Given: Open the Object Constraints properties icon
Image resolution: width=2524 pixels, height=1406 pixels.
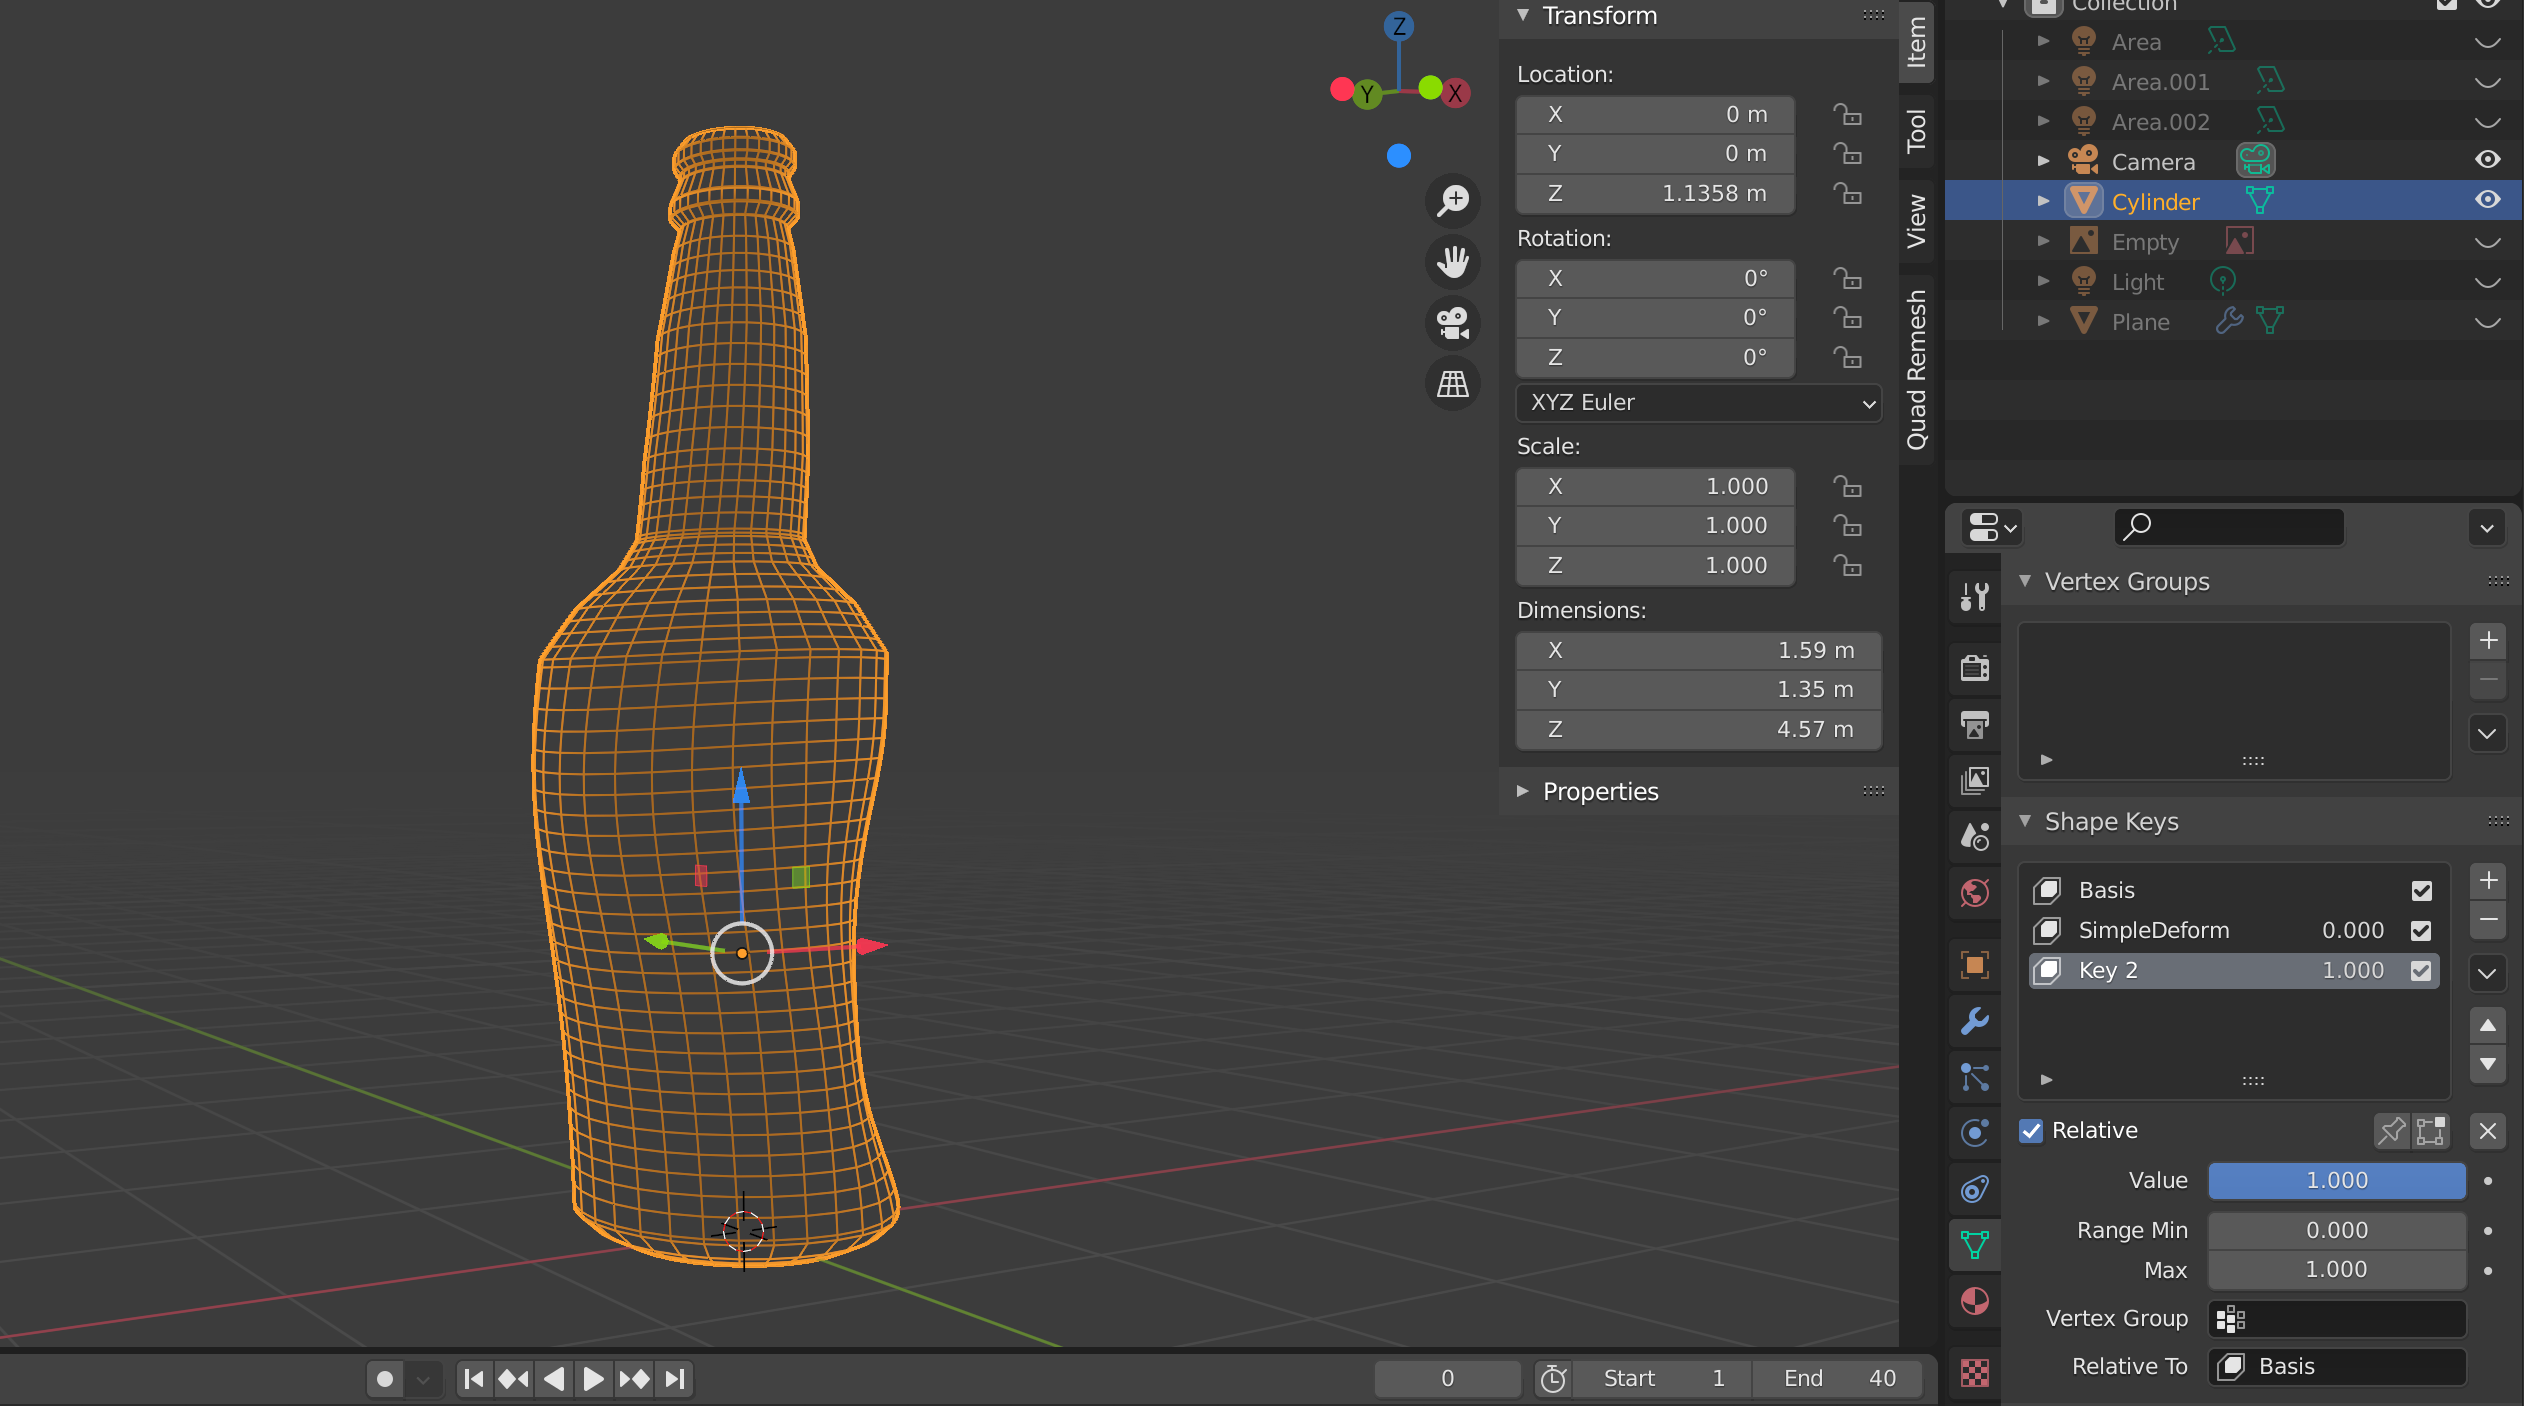Looking at the screenshot, I should pyautogui.click(x=1975, y=1189).
